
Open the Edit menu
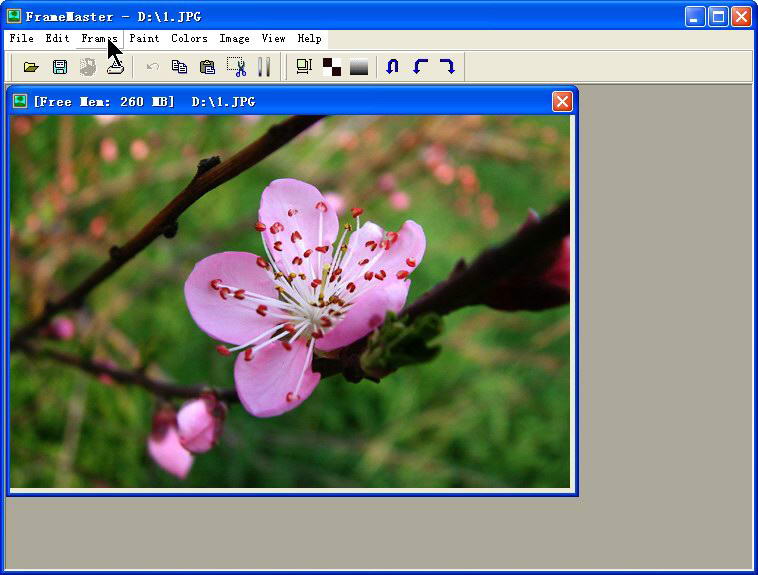click(x=57, y=39)
